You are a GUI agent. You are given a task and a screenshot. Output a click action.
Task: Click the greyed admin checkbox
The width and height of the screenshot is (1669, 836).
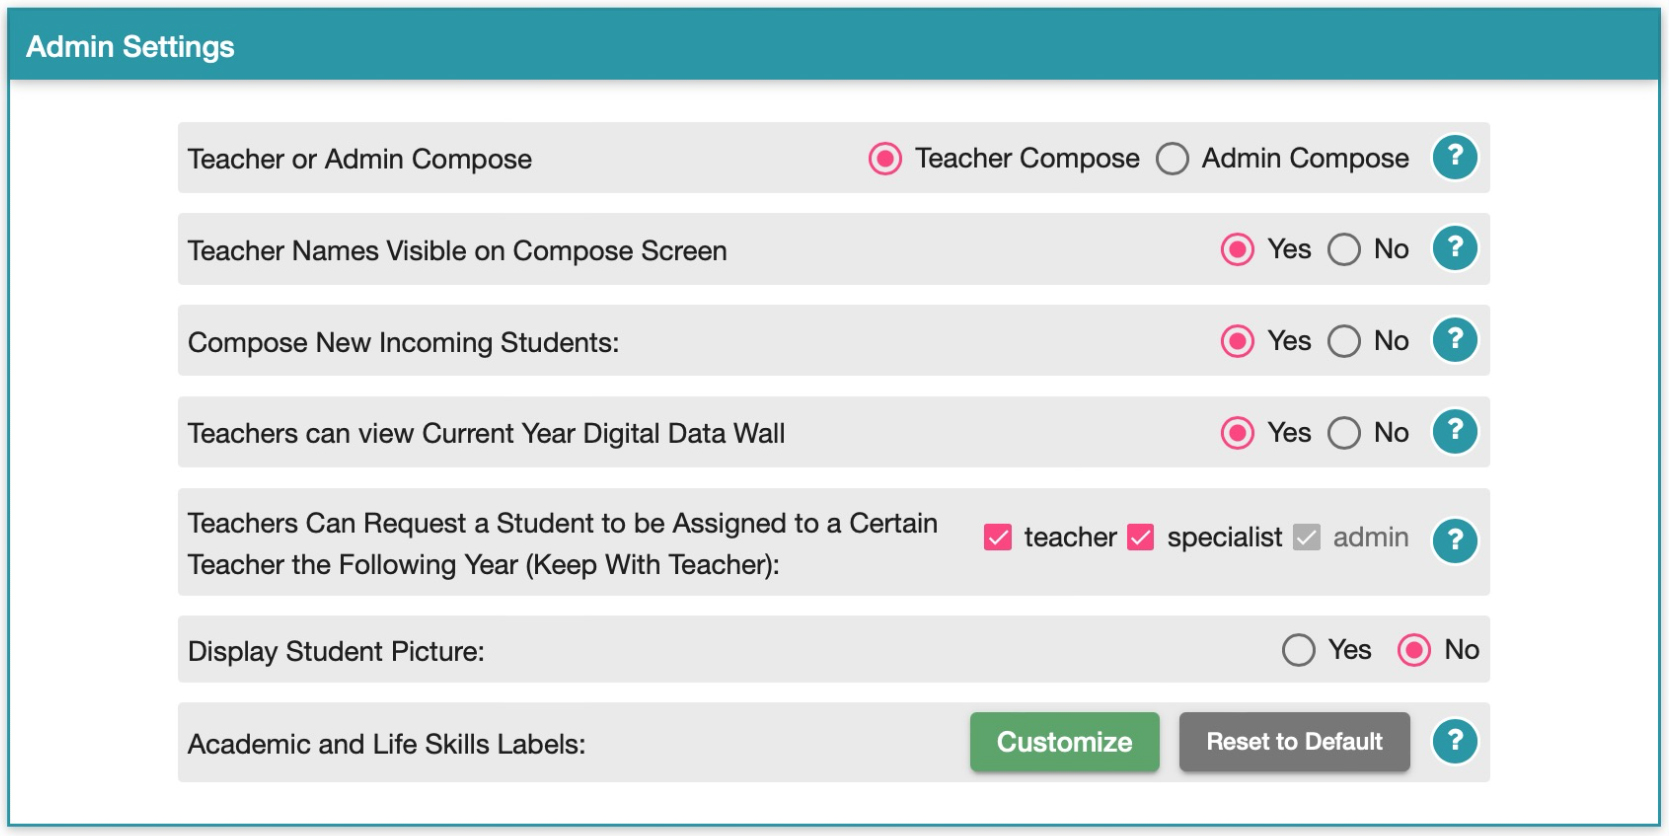1306,538
